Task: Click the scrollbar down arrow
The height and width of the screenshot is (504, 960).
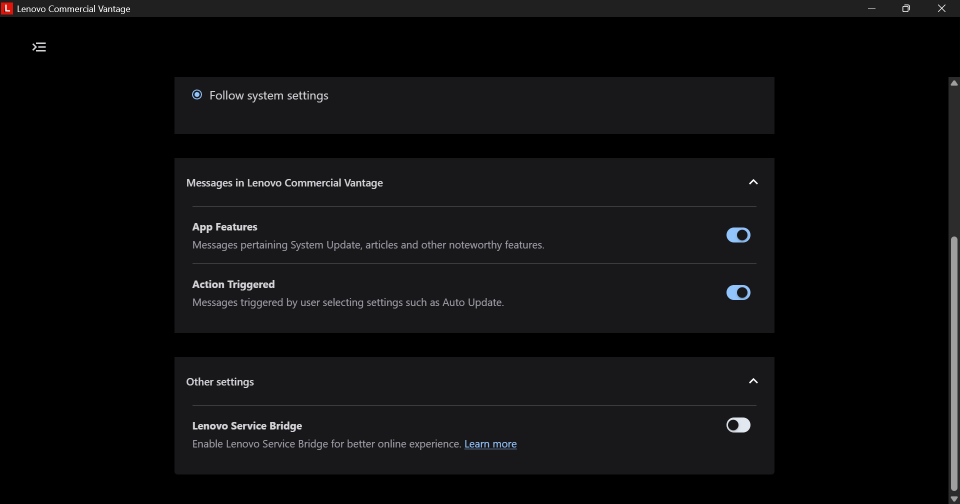Action: point(954,498)
